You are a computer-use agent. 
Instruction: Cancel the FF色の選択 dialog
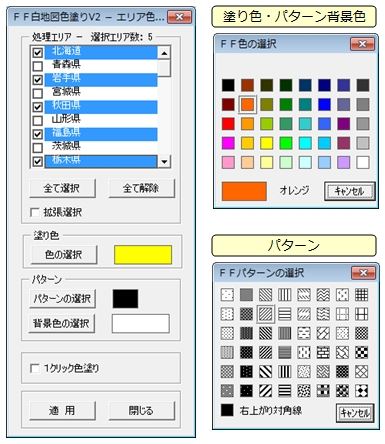(350, 191)
